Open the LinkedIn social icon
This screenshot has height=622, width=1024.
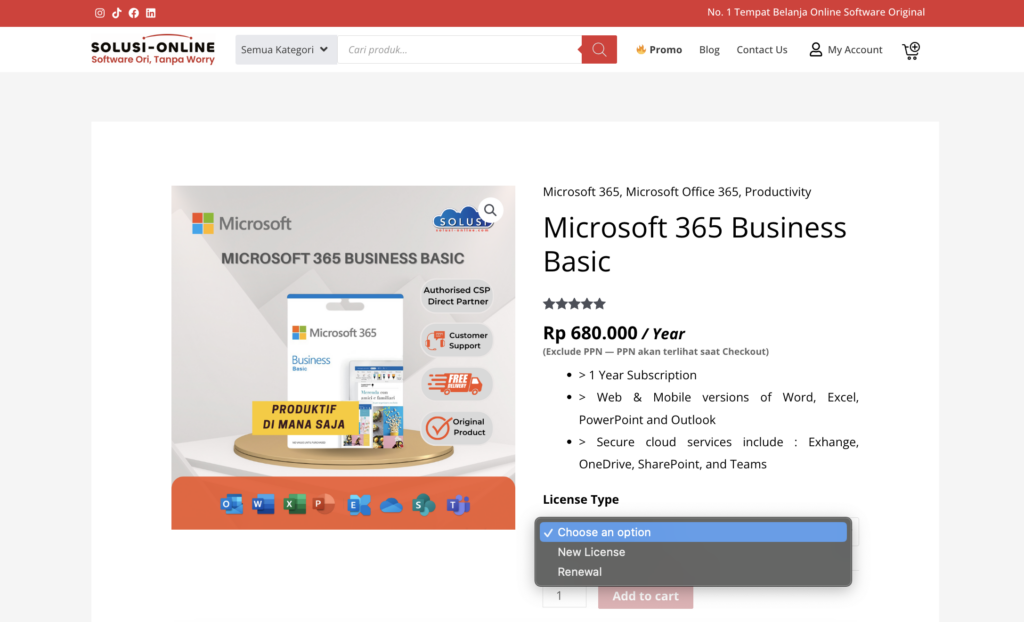tap(151, 13)
